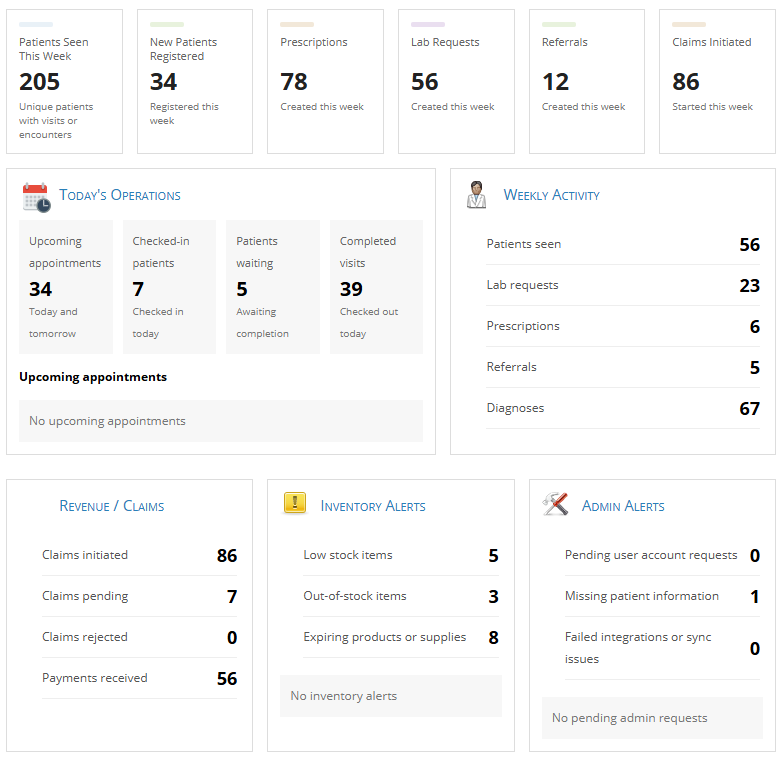
Task: Click 'Failed integrations or sync issues' label
Action: coord(638,648)
